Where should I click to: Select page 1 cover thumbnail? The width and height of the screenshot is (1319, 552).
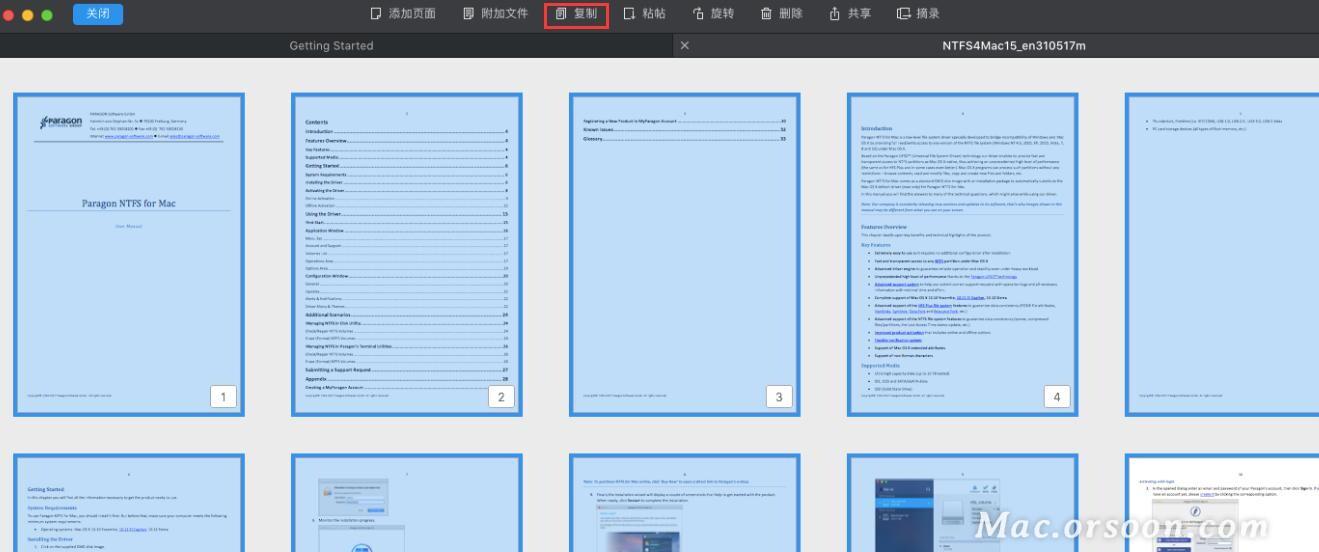[128, 255]
